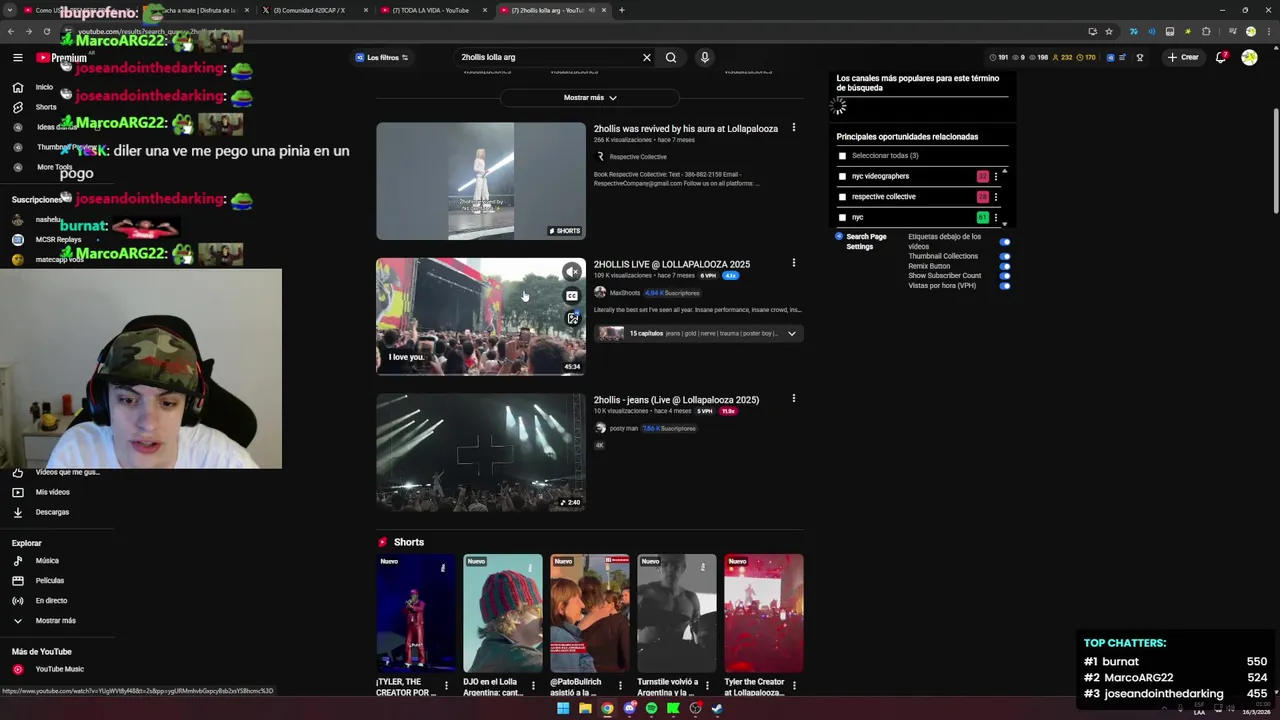Open 'YouTube Music' sidebar link

(x=59, y=669)
